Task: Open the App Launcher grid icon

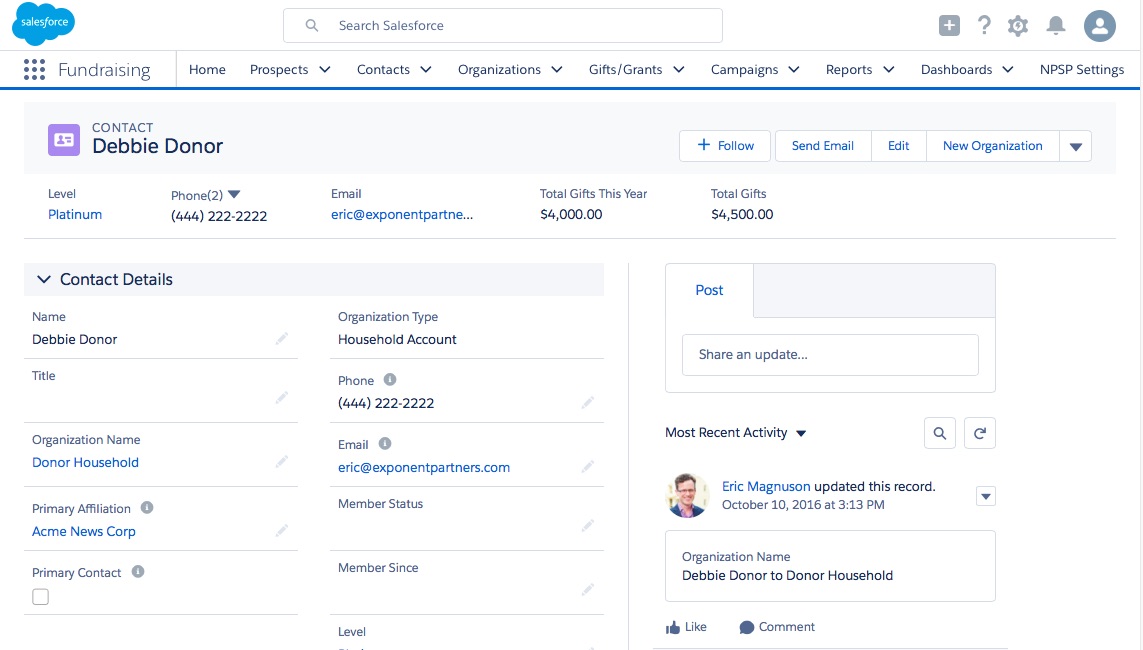Action: click(34, 69)
